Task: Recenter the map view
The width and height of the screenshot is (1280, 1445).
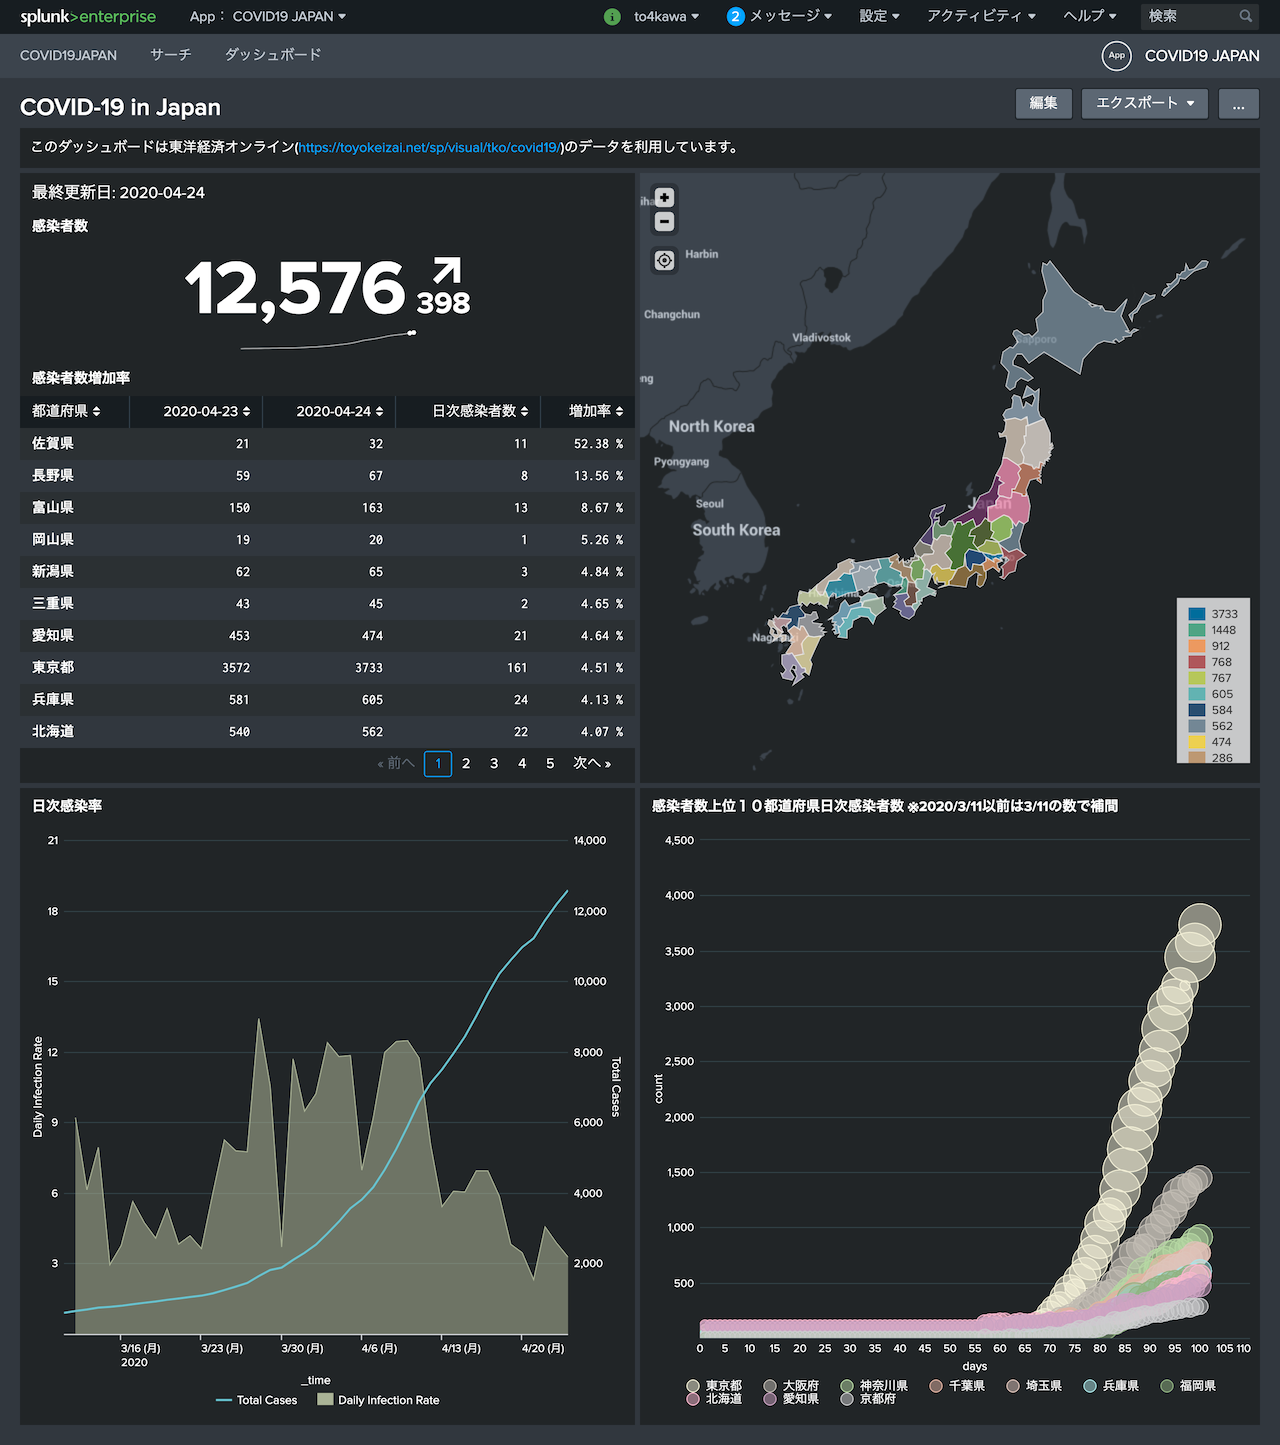Action: [x=664, y=260]
